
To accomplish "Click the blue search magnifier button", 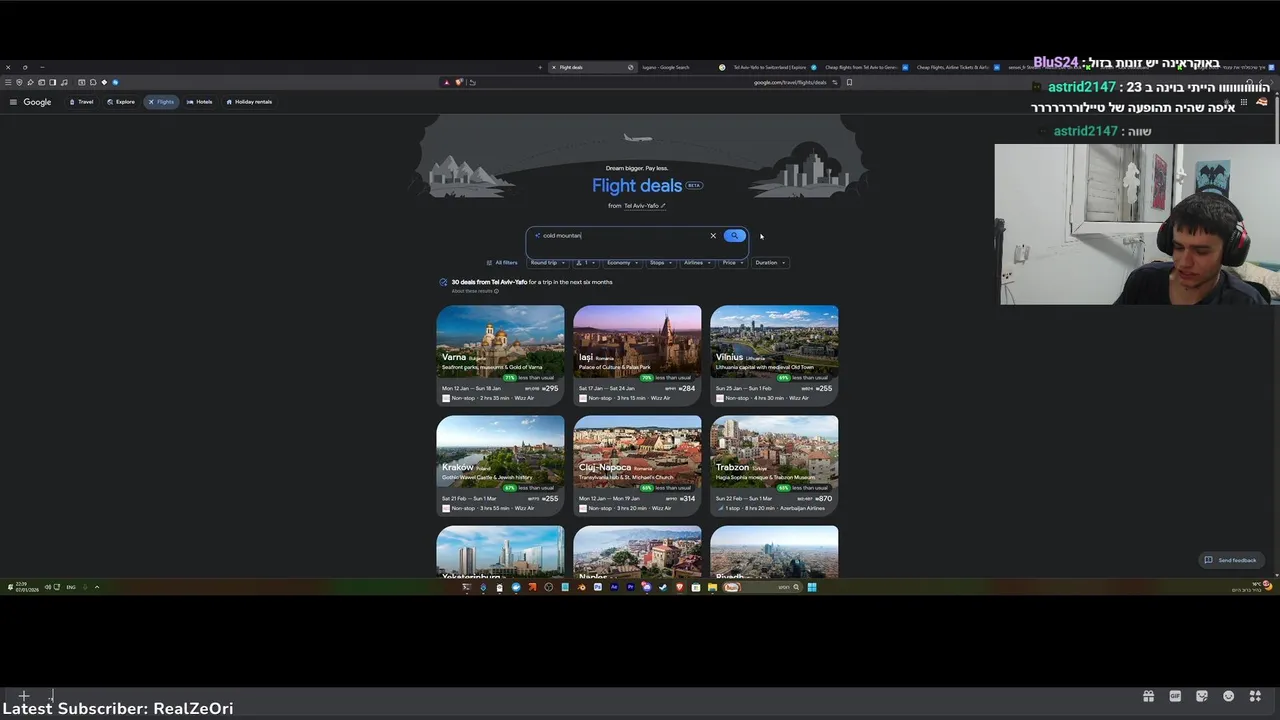I will (734, 236).
